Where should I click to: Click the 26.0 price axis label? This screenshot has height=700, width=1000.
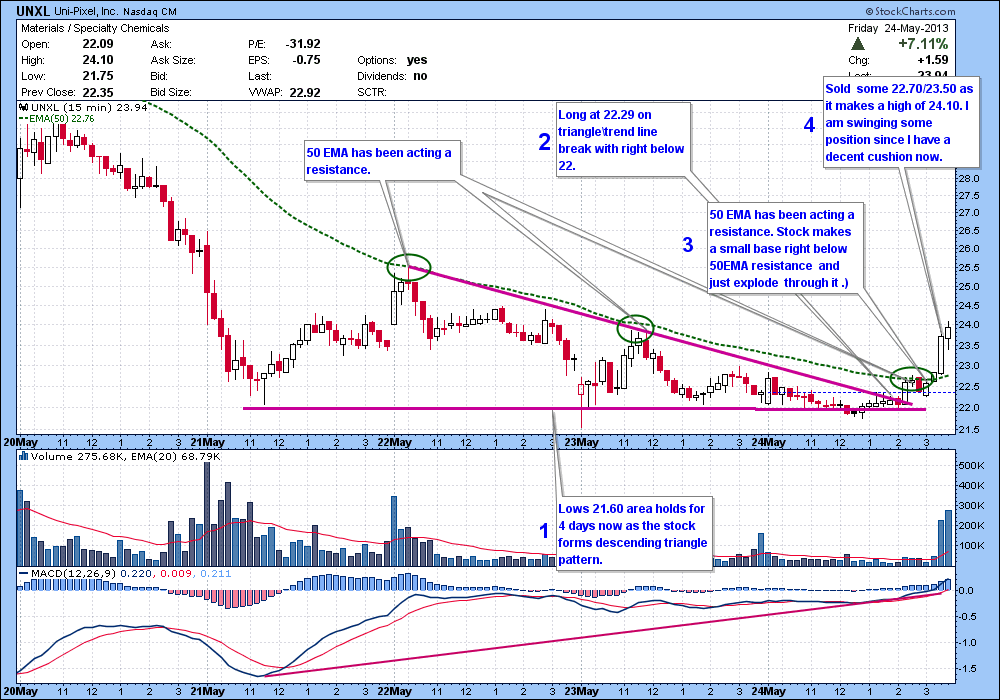[969, 248]
